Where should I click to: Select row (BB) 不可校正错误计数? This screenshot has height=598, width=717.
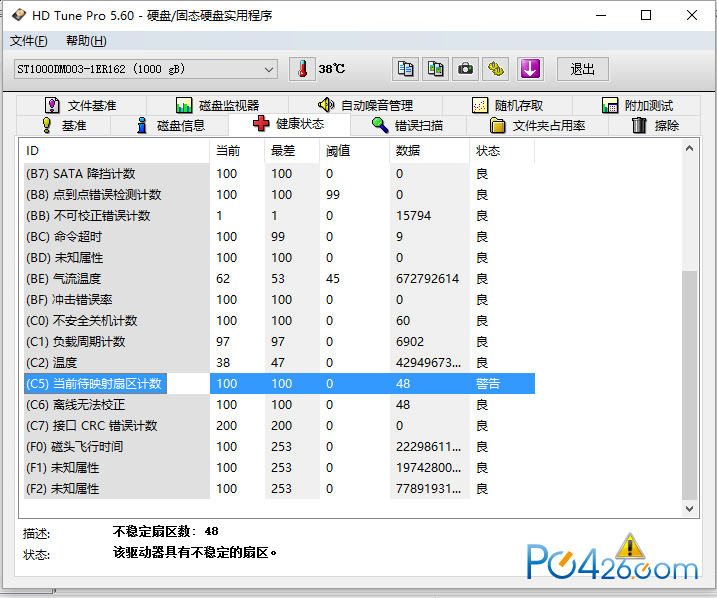(x=279, y=216)
